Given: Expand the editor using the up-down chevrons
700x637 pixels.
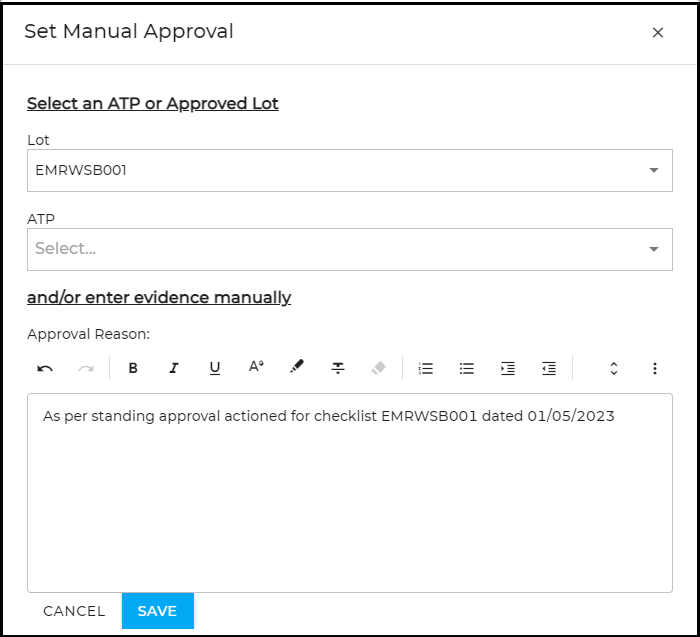Looking at the screenshot, I should (614, 368).
